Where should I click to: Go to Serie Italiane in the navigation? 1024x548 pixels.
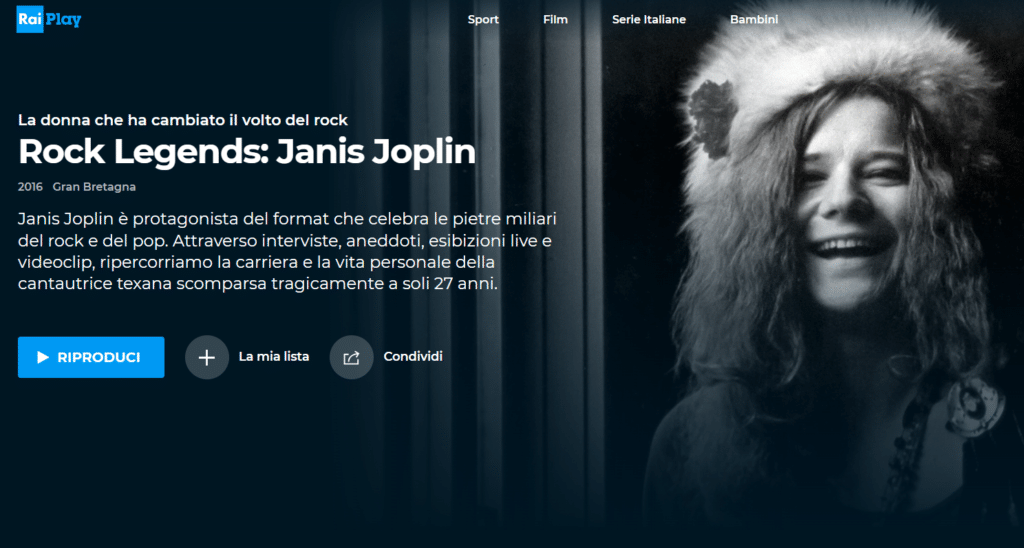click(649, 20)
